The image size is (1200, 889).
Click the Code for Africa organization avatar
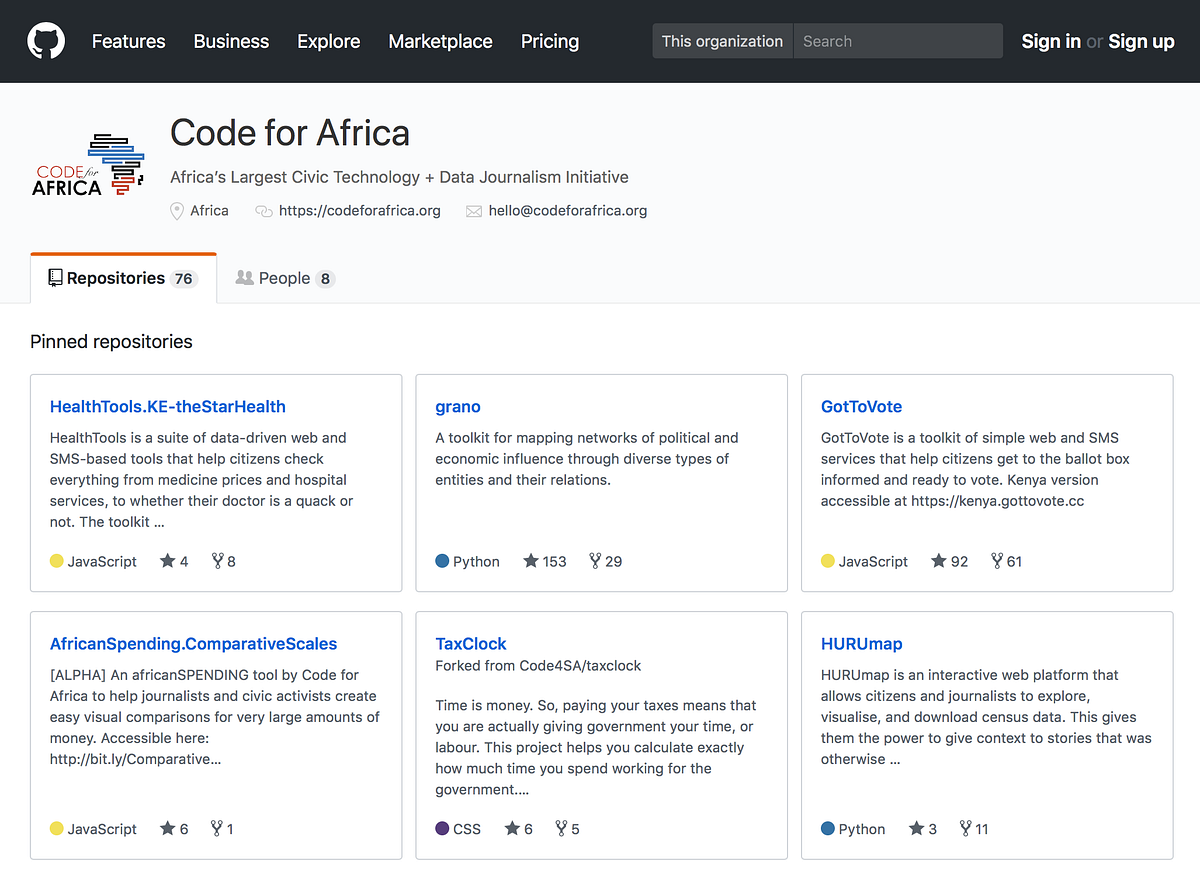click(x=88, y=164)
